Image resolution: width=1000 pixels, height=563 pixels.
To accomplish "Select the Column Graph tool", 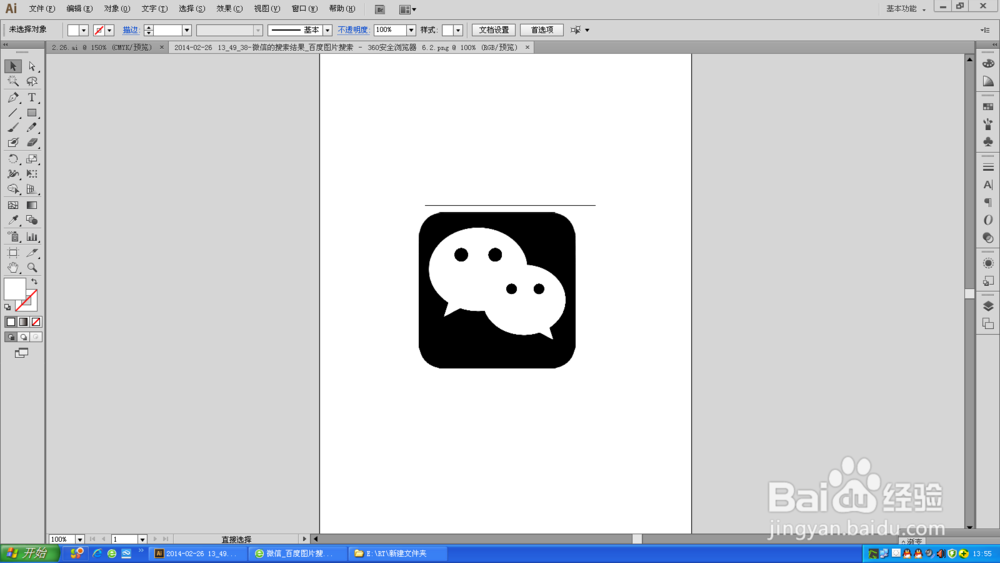I will click(32, 237).
